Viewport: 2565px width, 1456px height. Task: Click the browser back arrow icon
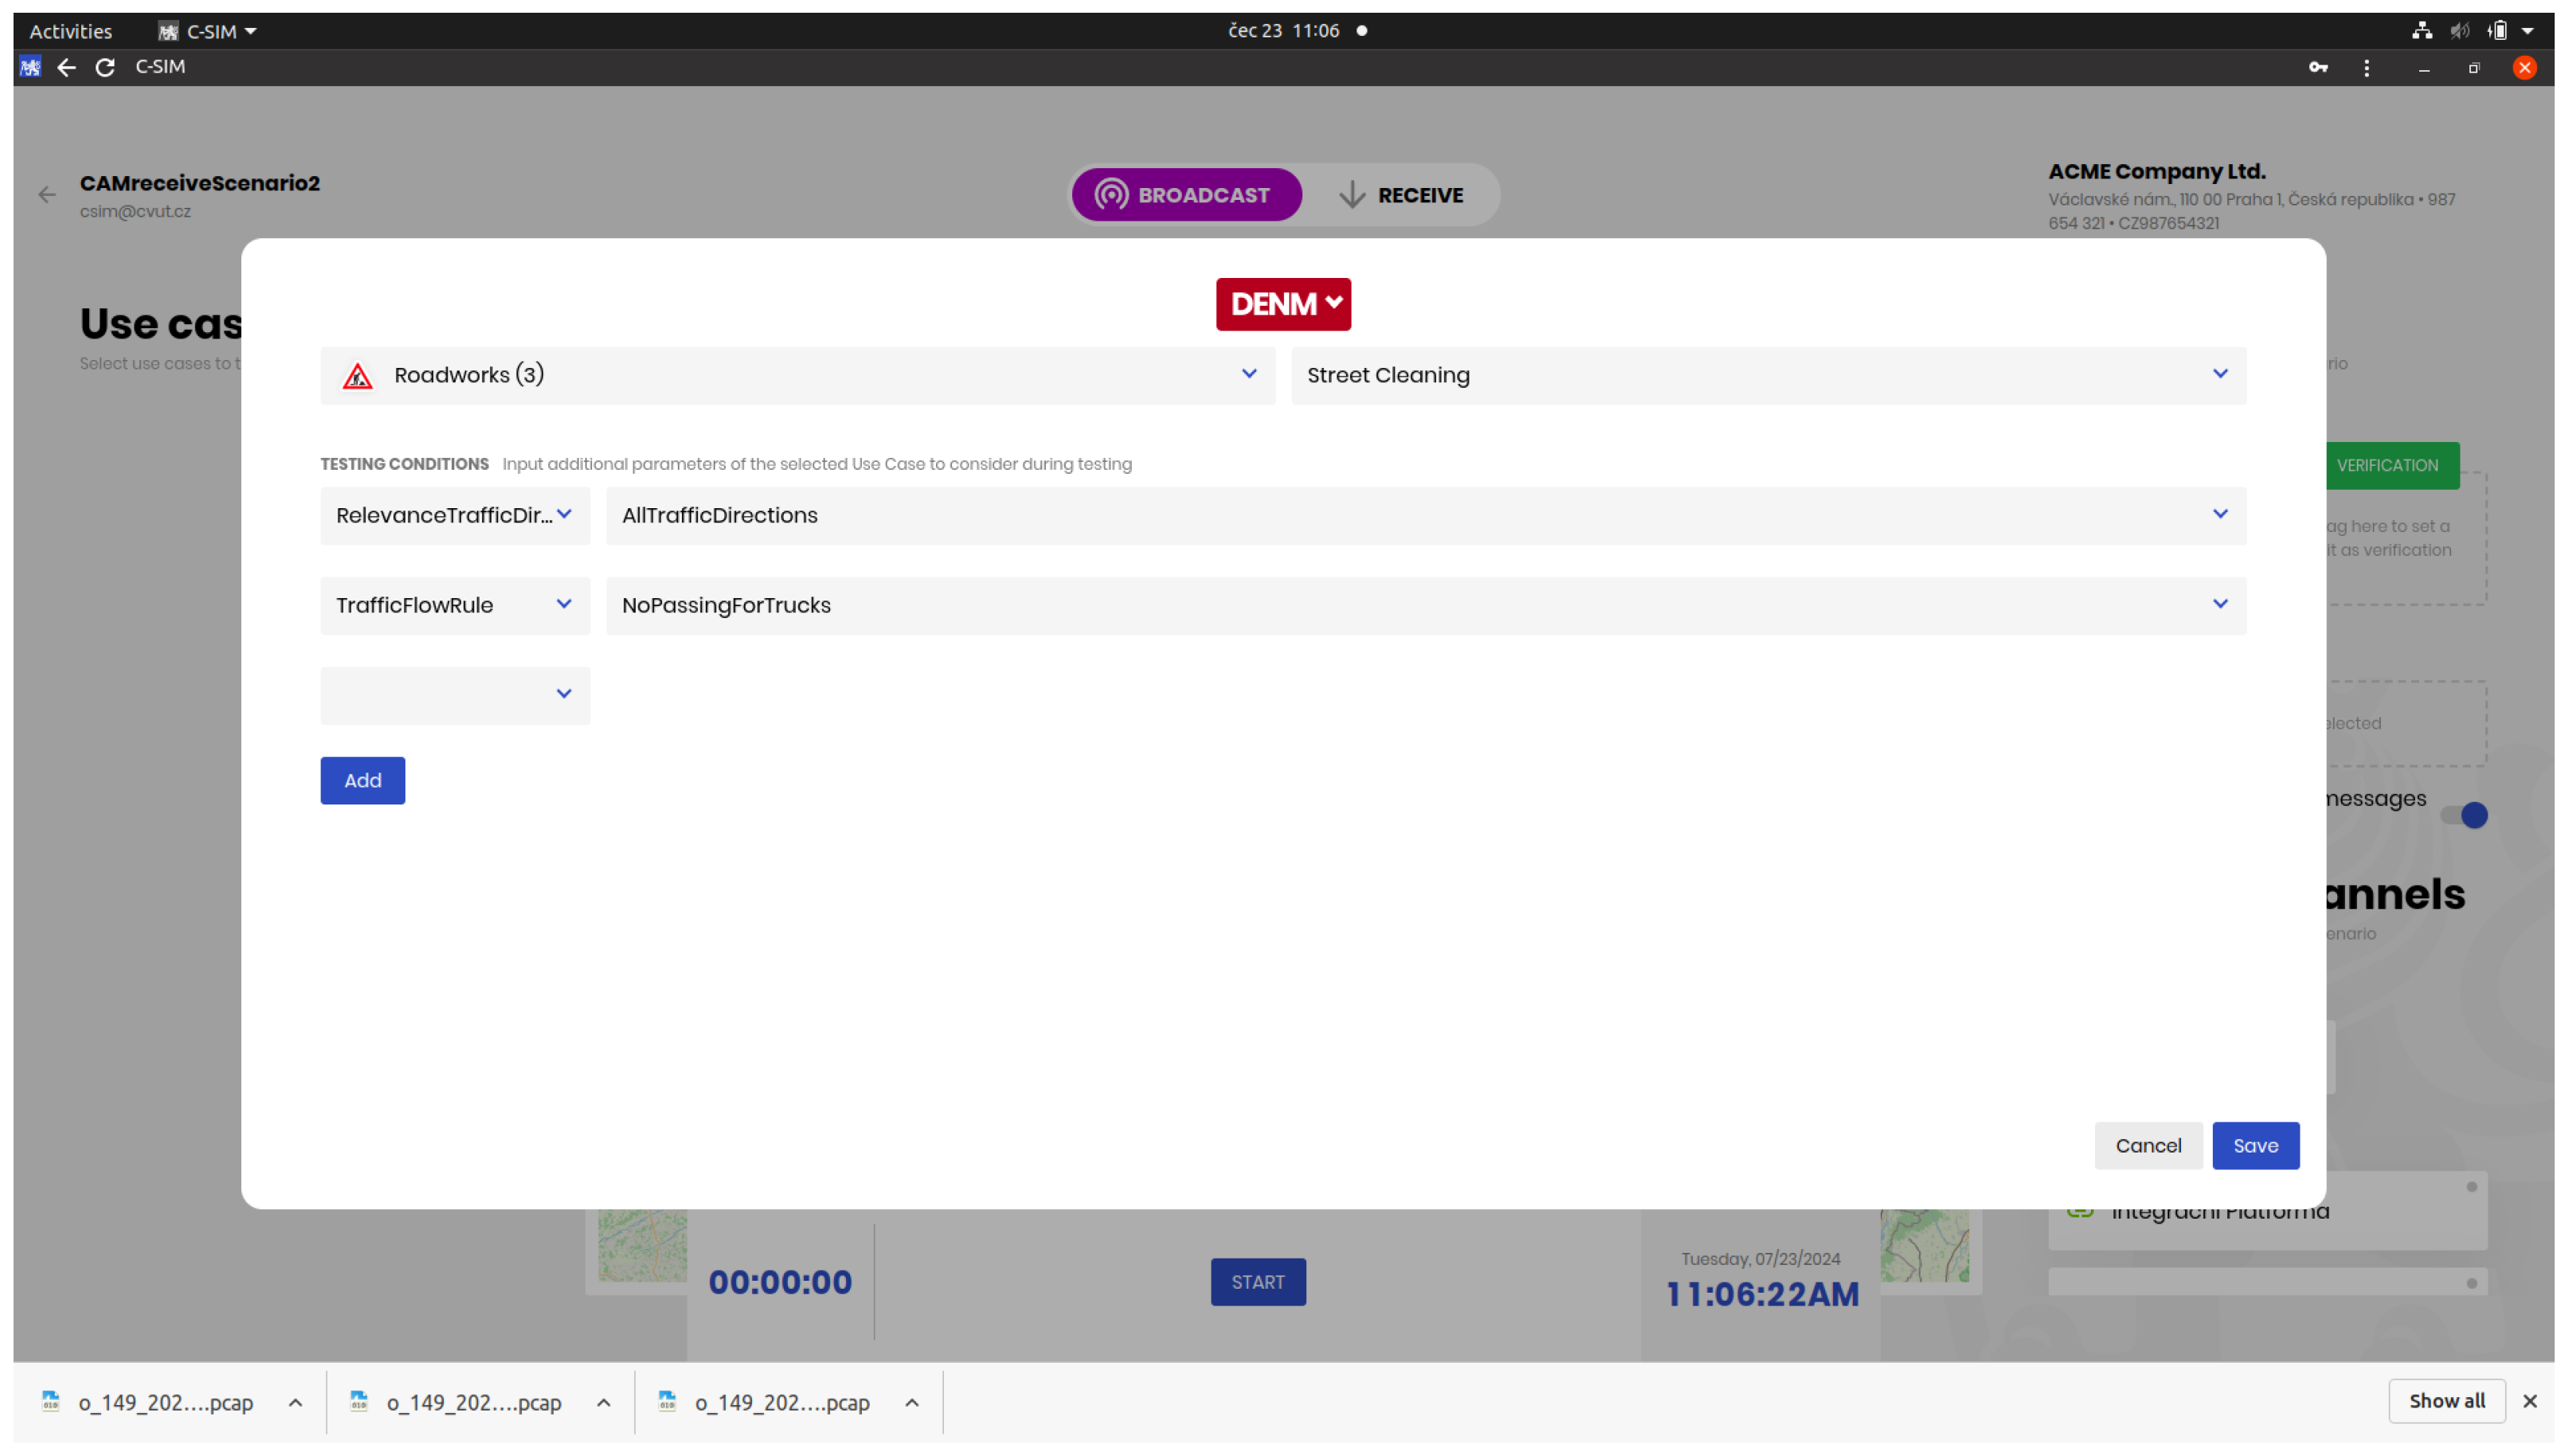(67, 67)
